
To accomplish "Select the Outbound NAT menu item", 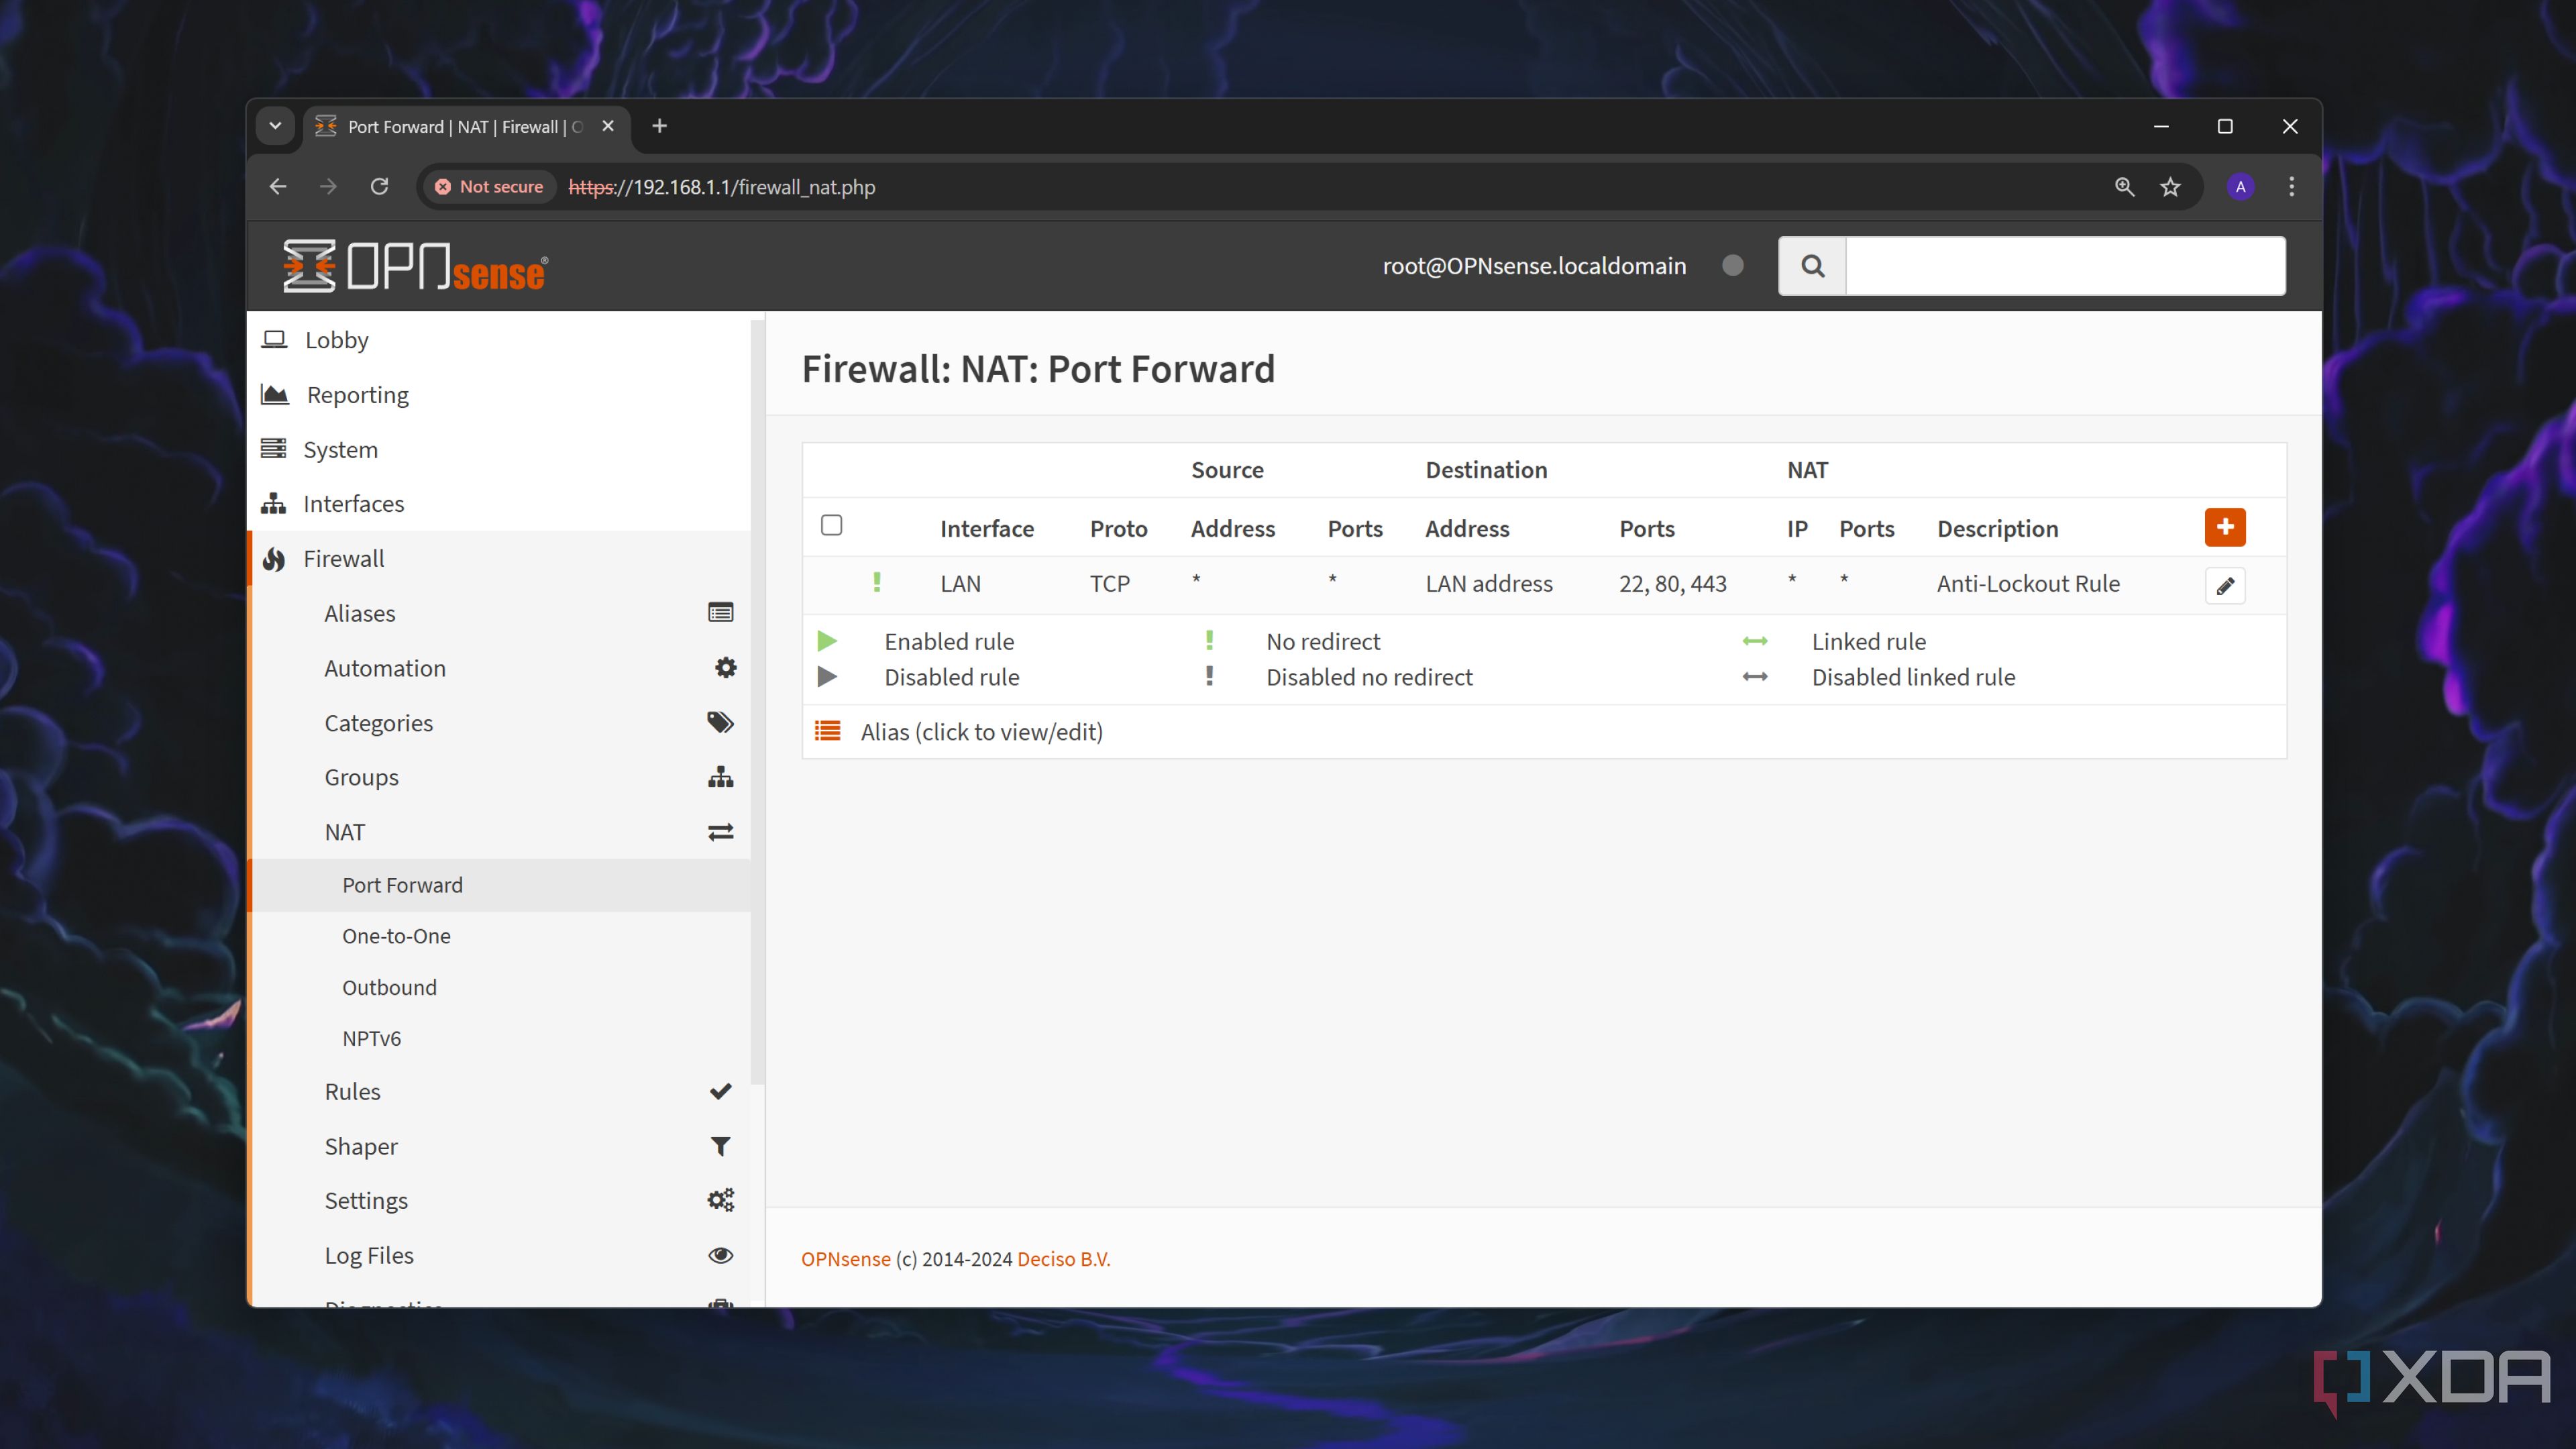I will pos(389,987).
